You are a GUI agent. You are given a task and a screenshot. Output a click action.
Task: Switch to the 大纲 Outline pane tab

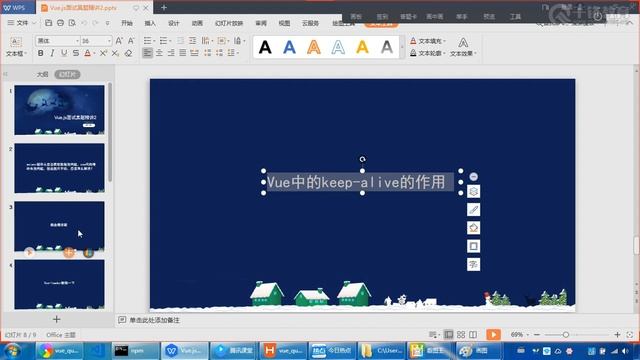pyautogui.click(x=42, y=74)
